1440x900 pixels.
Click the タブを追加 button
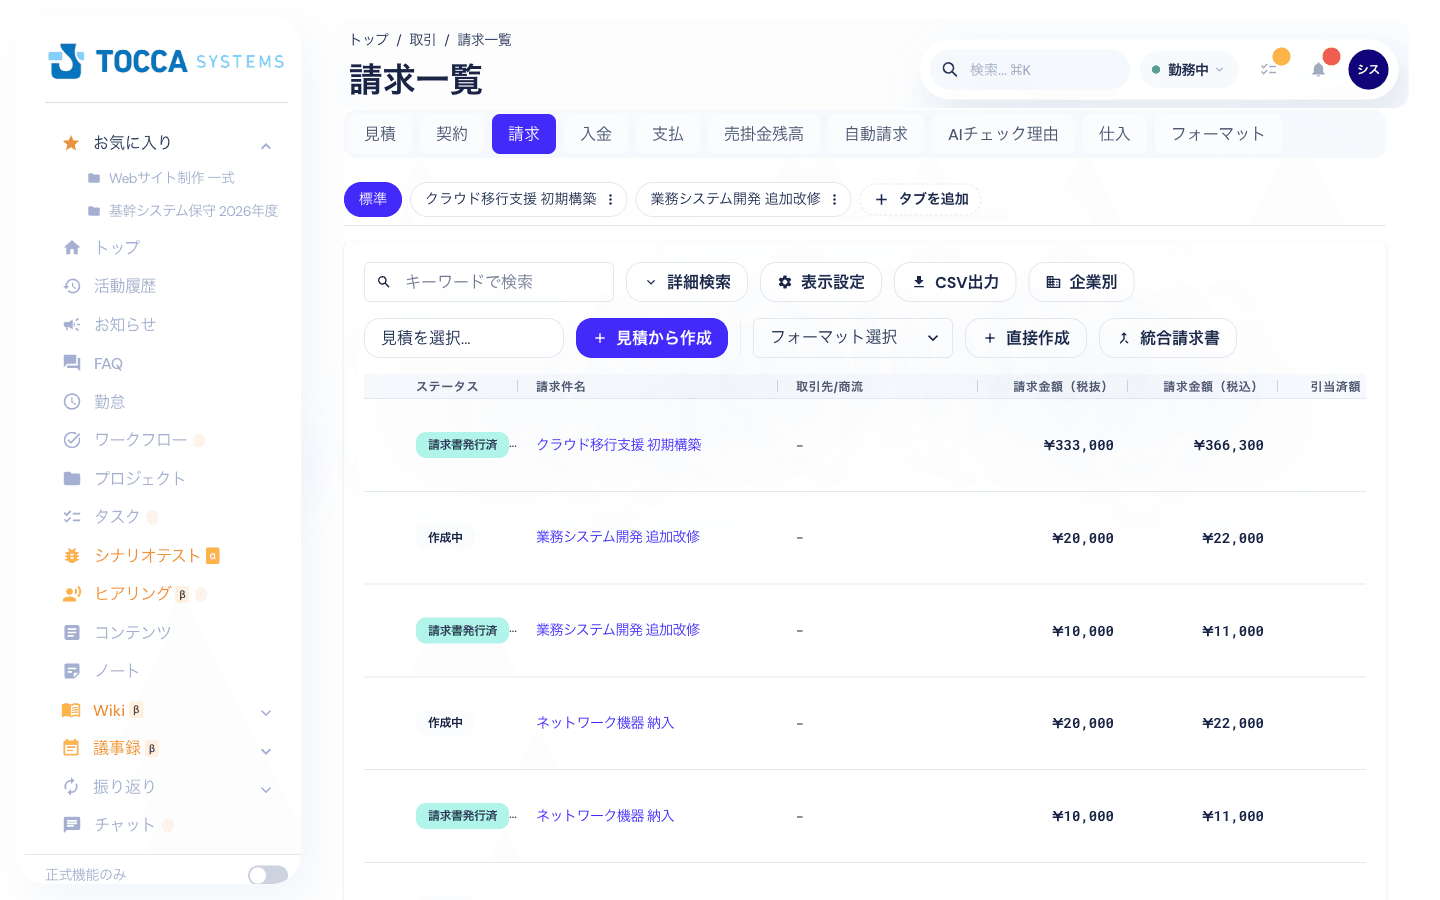tap(920, 199)
